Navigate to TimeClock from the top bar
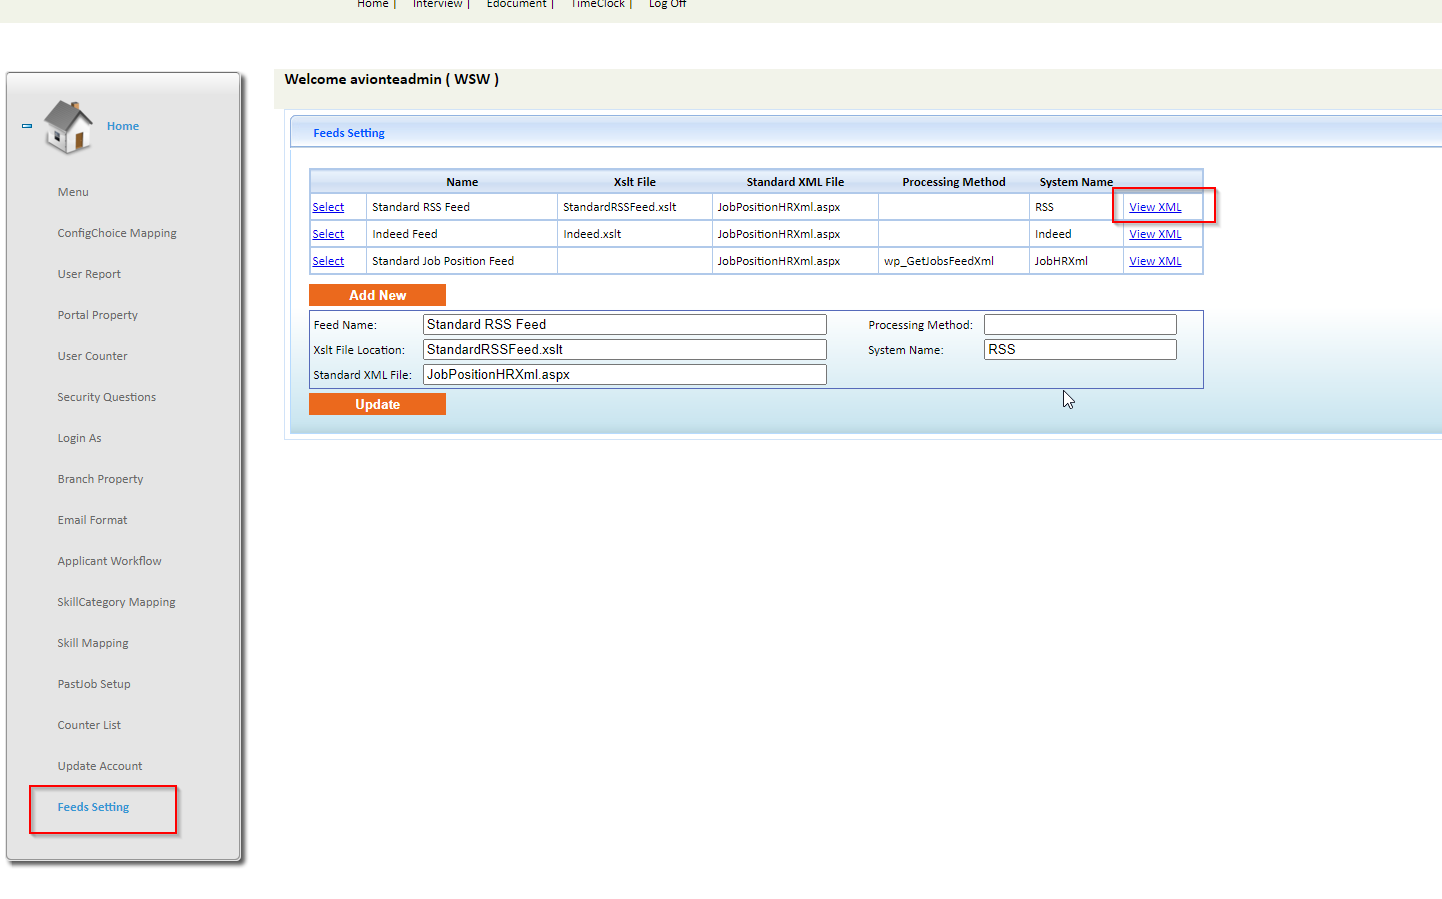Viewport: 1442px width, 899px height. click(597, 4)
